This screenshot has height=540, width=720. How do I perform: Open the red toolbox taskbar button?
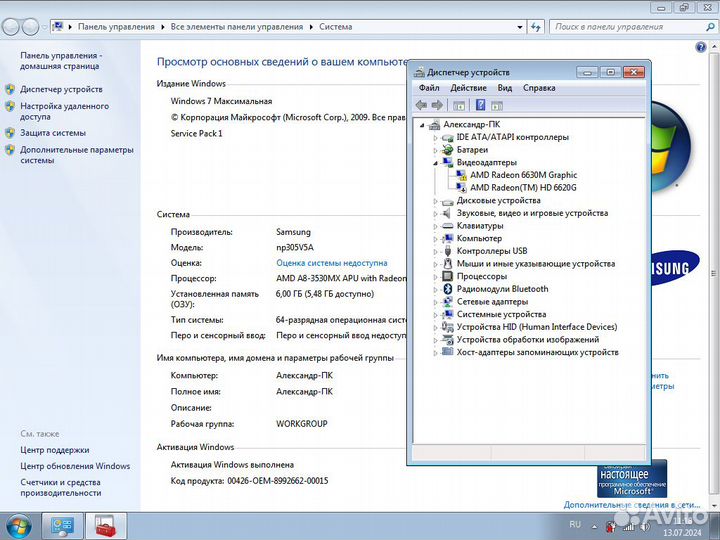click(106, 526)
